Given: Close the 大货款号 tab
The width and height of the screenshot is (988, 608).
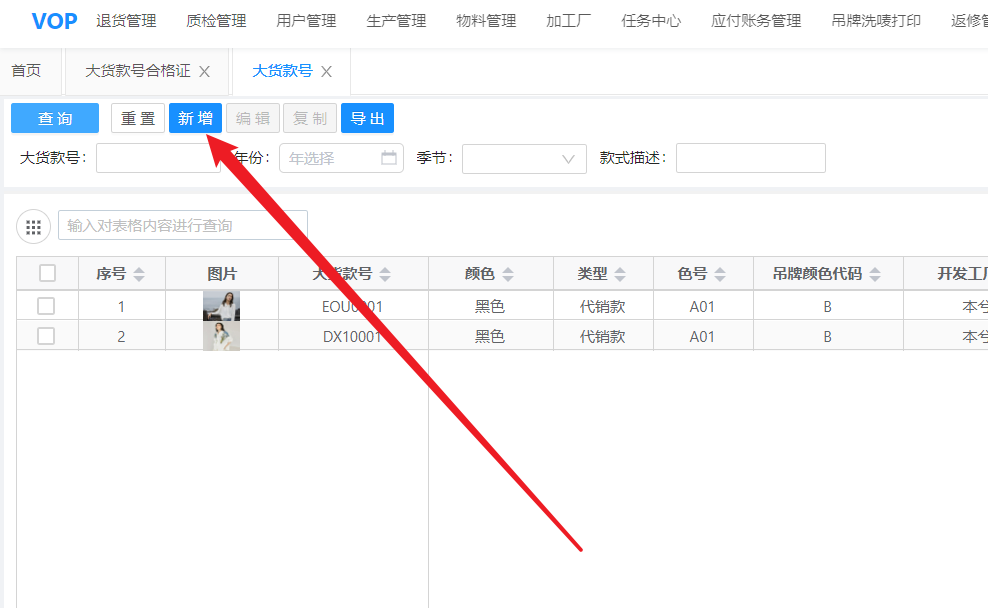Looking at the screenshot, I should 326,72.
